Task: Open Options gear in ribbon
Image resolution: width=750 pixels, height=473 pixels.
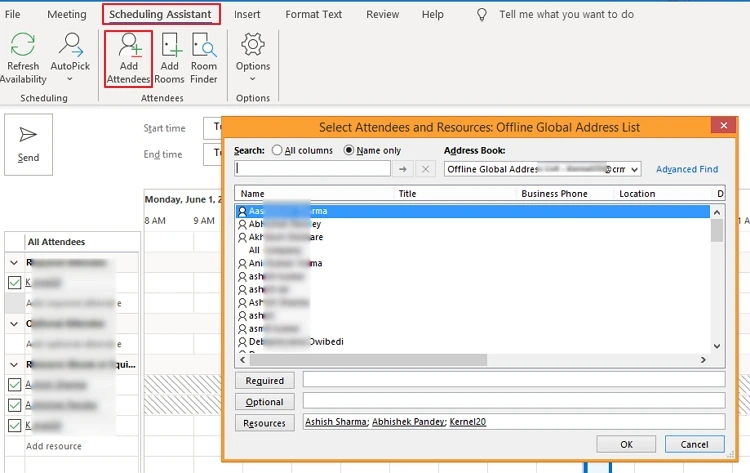Action: point(253,44)
